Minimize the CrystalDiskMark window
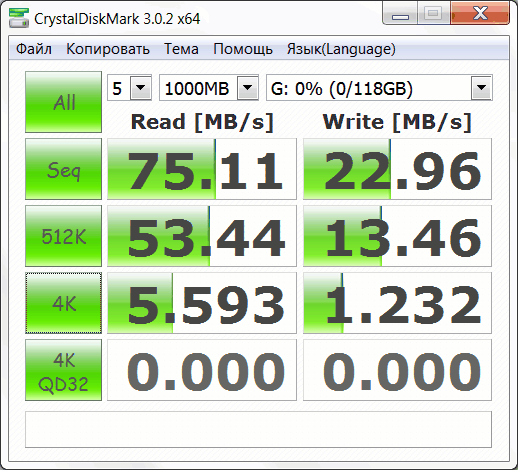 coord(400,13)
